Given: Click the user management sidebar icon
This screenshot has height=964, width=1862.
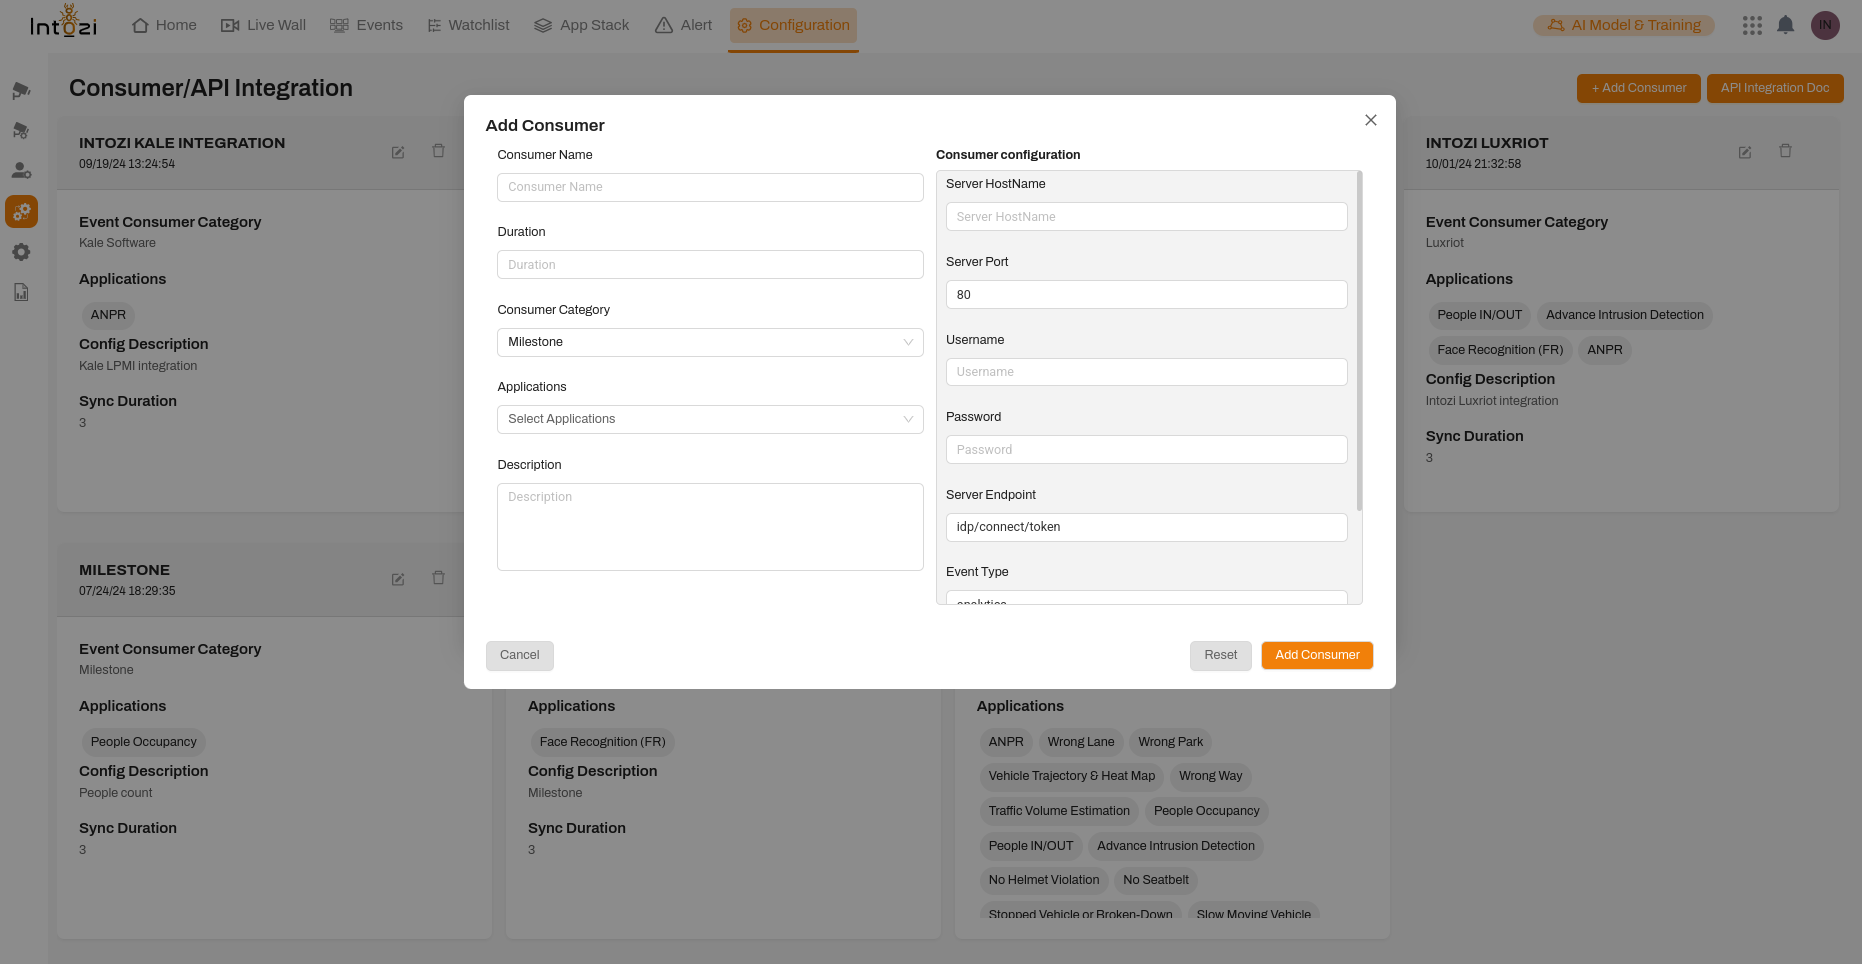Looking at the screenshot, I should point(21,170).
